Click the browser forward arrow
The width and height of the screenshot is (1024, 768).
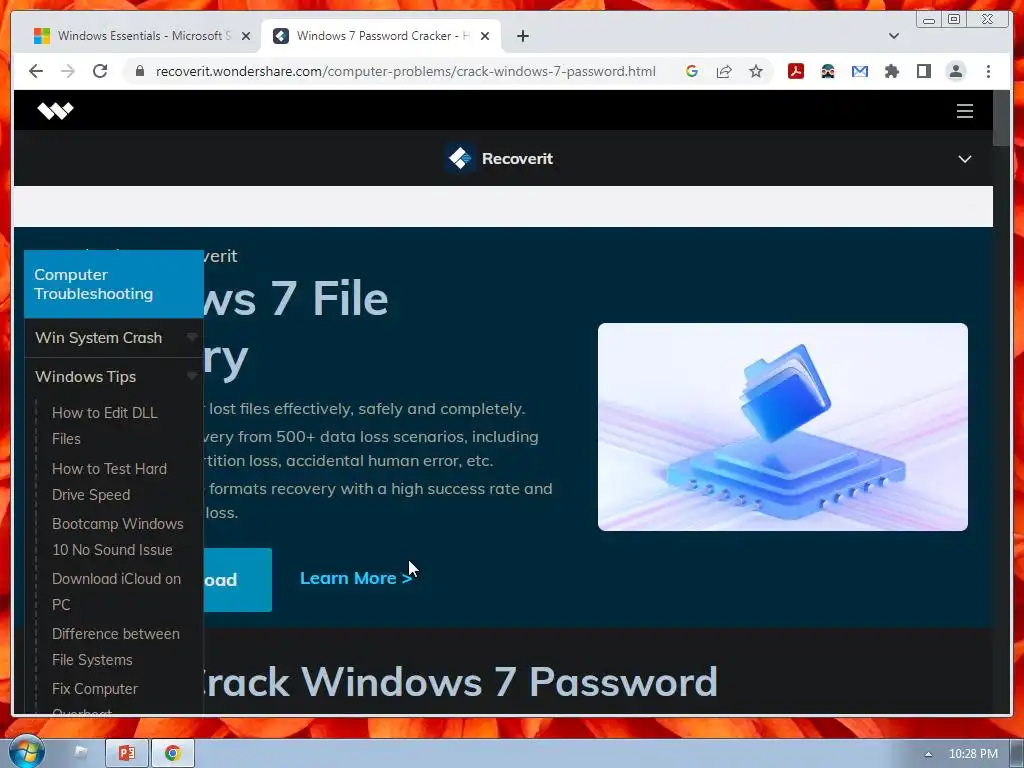(68, 71)
